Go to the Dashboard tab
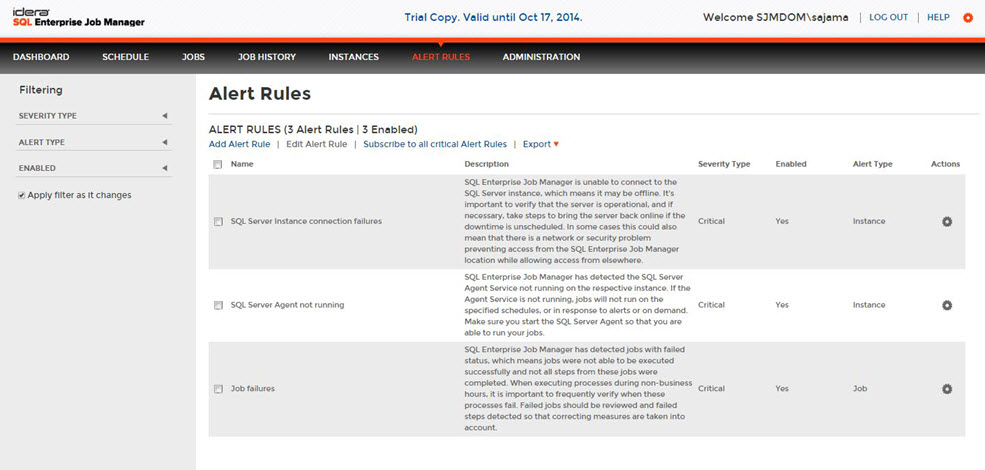Image resolution: width=985 pixels, height=470 pixels. pos(41,57)
